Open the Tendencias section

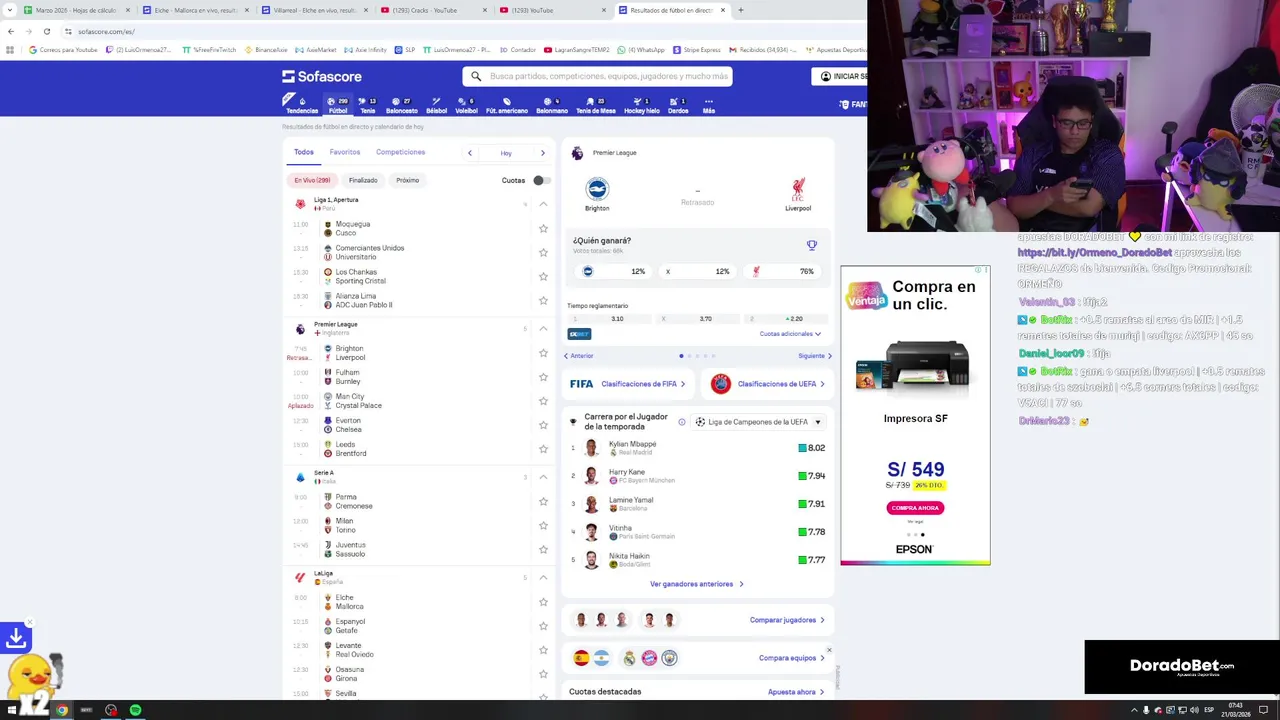[301, 105]
